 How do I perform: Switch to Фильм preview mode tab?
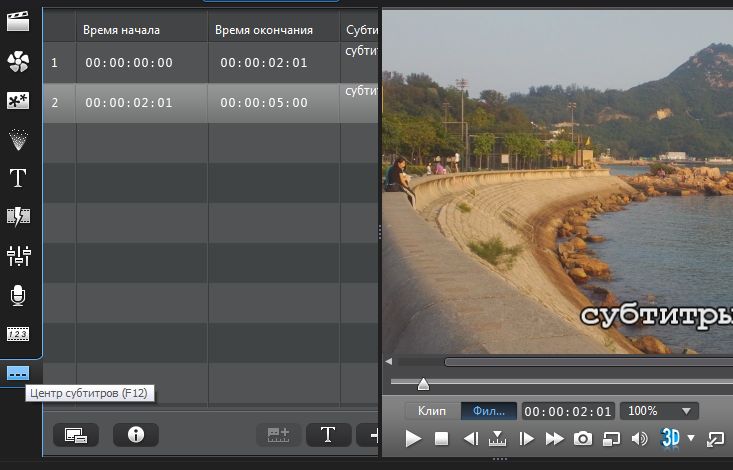coord(488,411)
